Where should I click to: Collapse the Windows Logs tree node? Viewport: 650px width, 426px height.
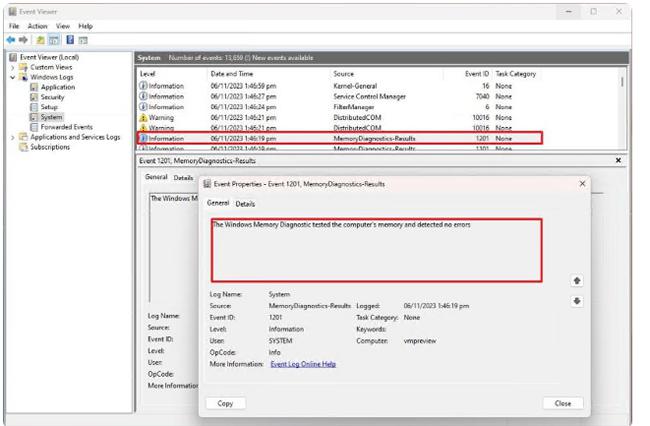(x=13, y=77)
